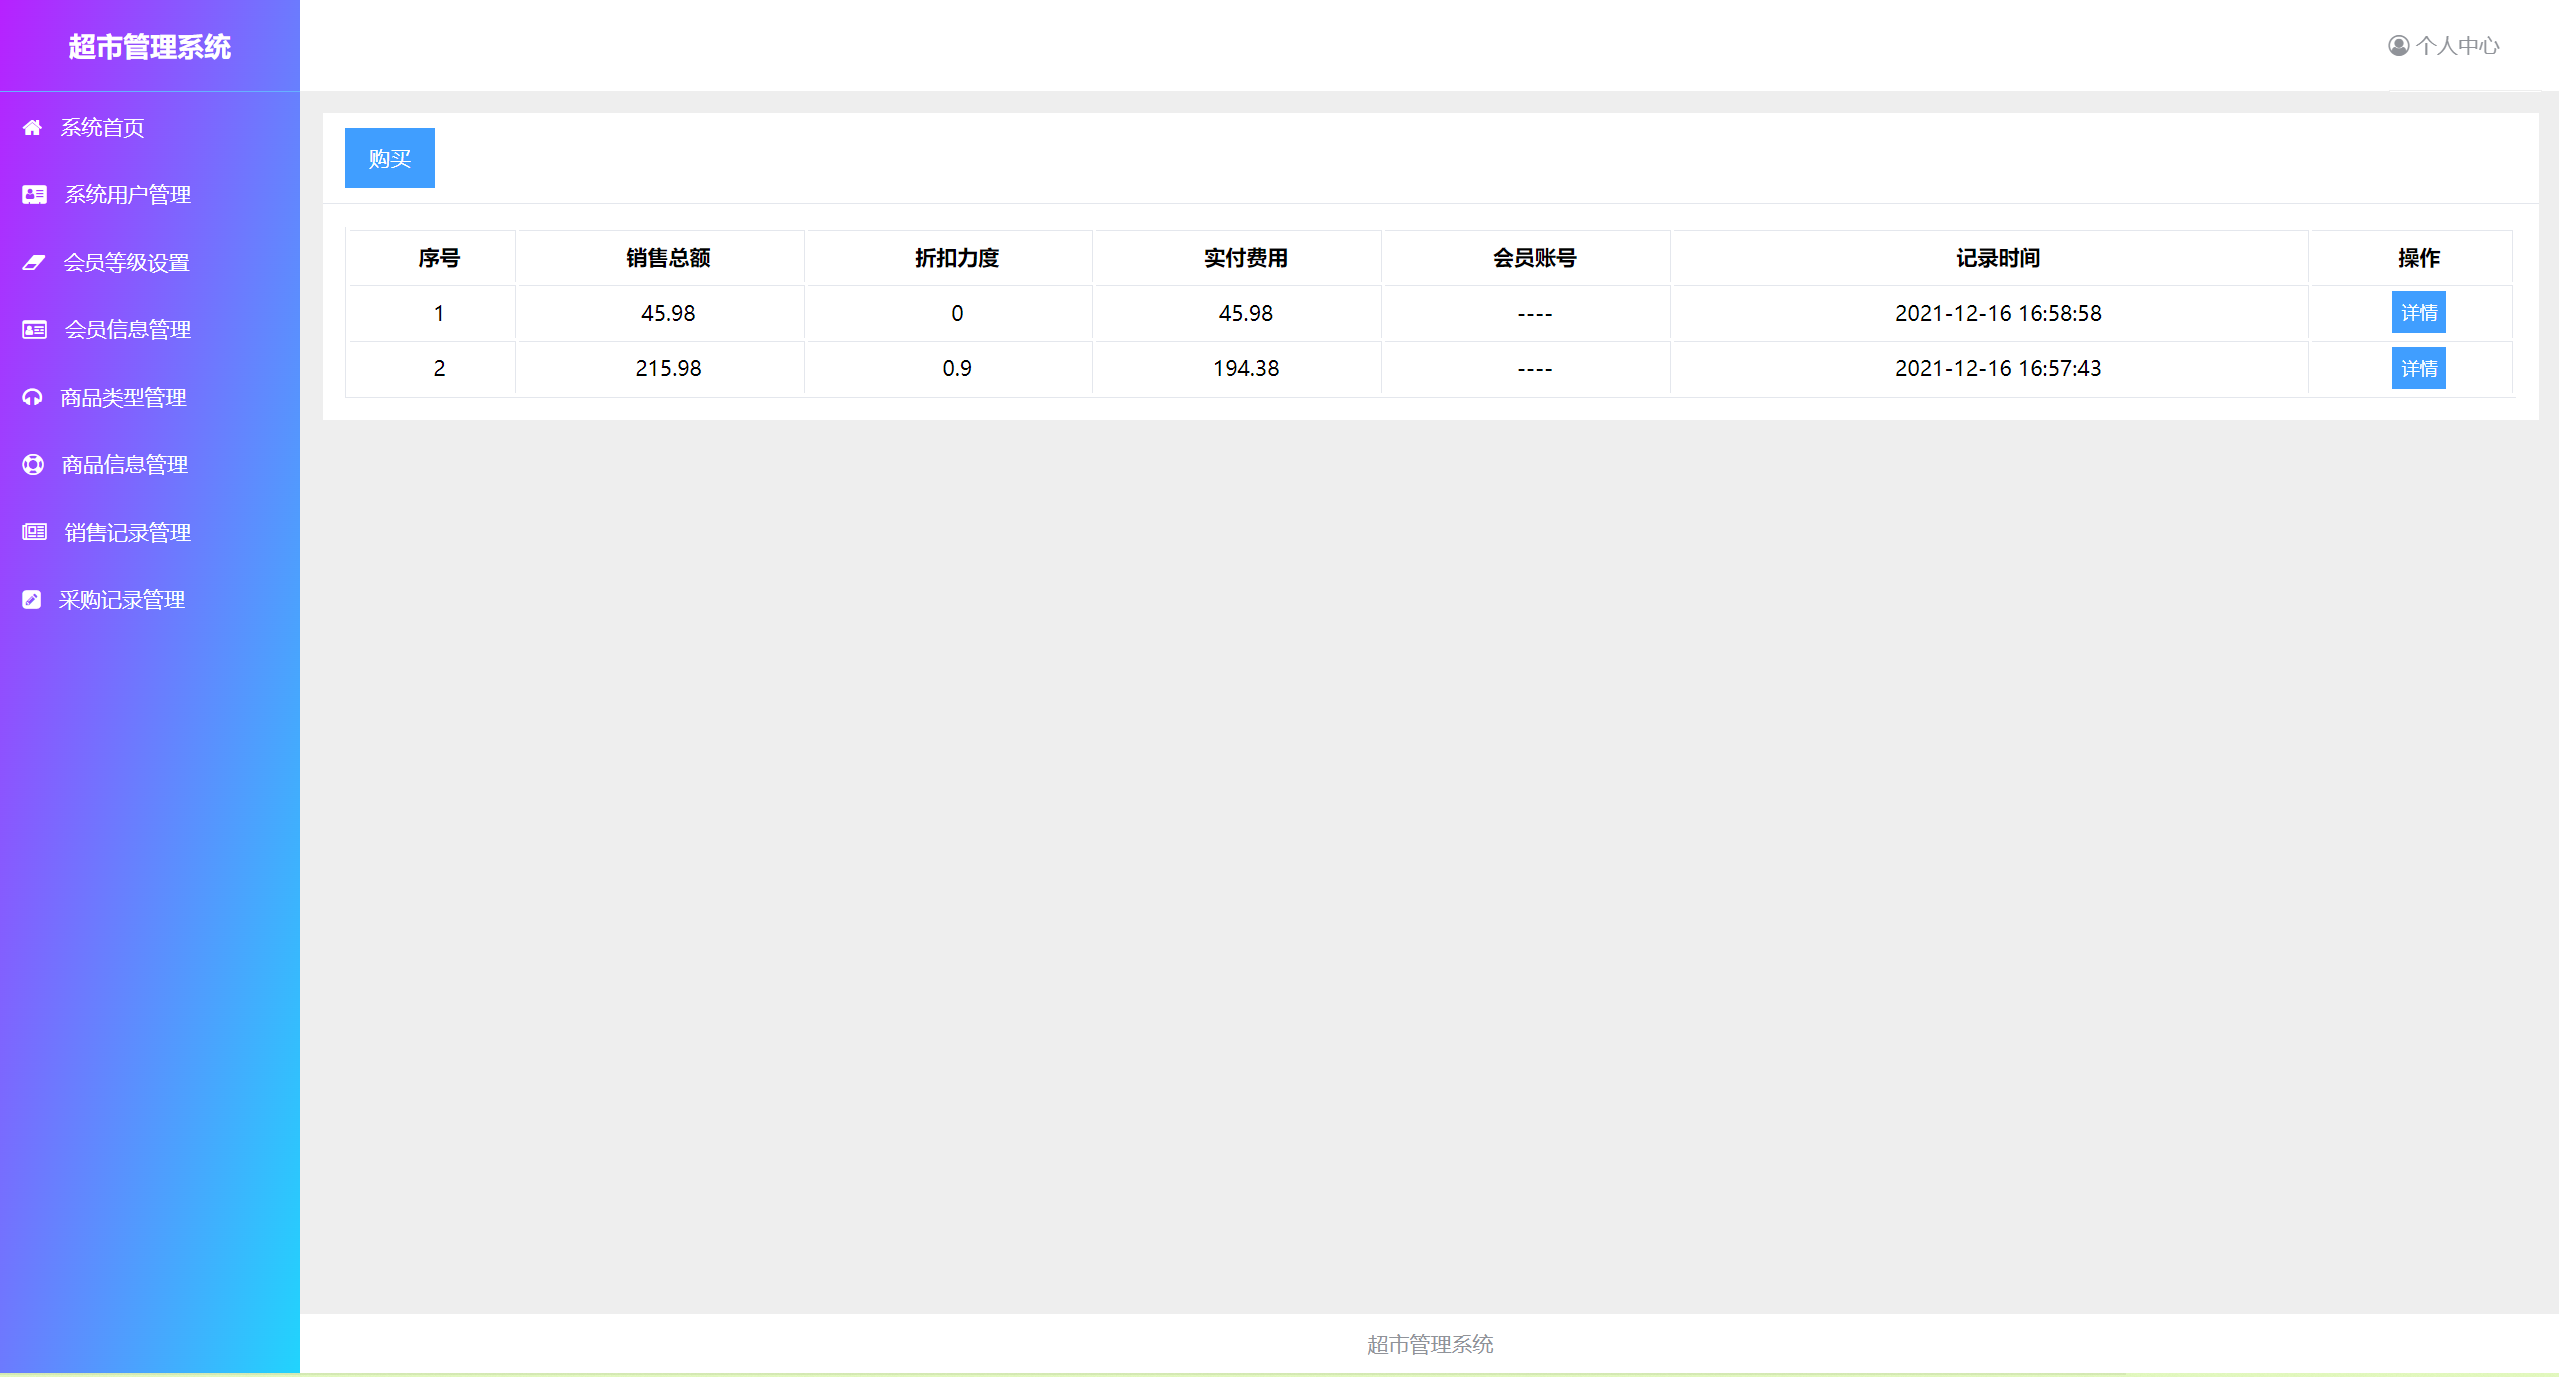Image resolution: width=2559 pixels, height=1377 pixels.
Task: Click the lifebuoy icon beside 商品信息管理
Action: [33, 465]
